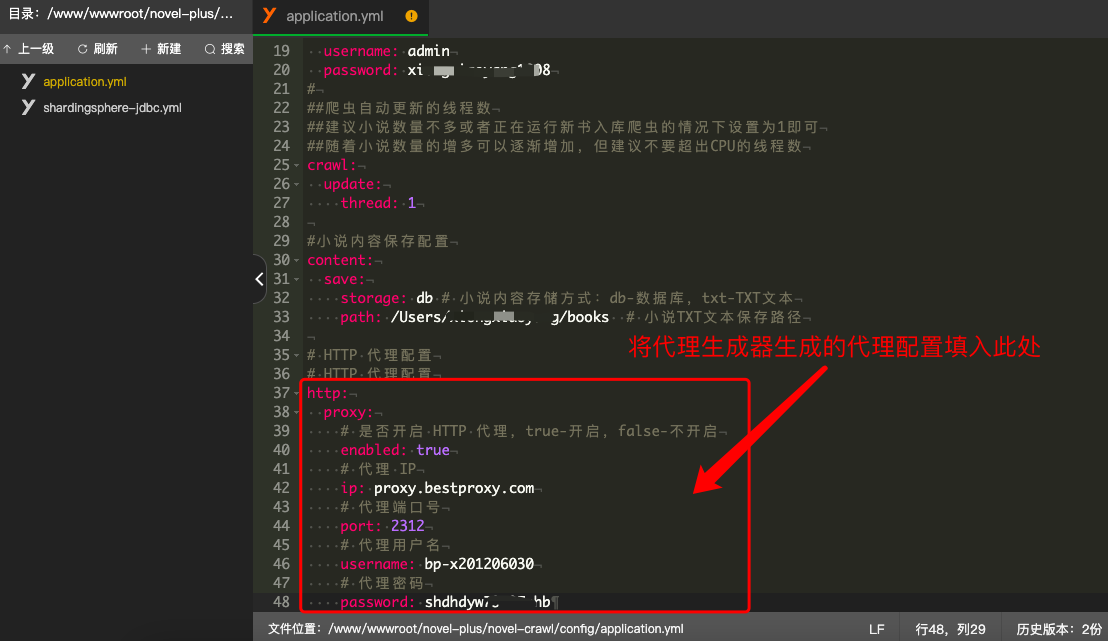The width and height of the screenshot is (1108, 641).
Task: Collapse the save: section at line 31
Action: tap(297, 279)
